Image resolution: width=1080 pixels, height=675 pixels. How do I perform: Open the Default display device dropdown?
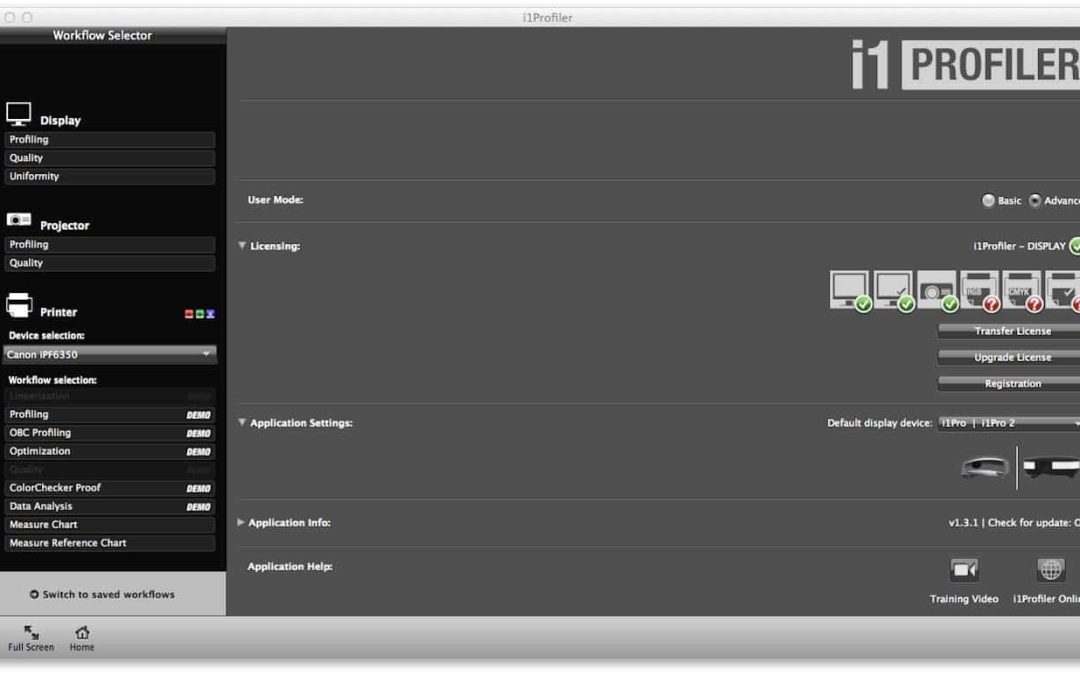pyautogui.click(x=1008, y=423)
